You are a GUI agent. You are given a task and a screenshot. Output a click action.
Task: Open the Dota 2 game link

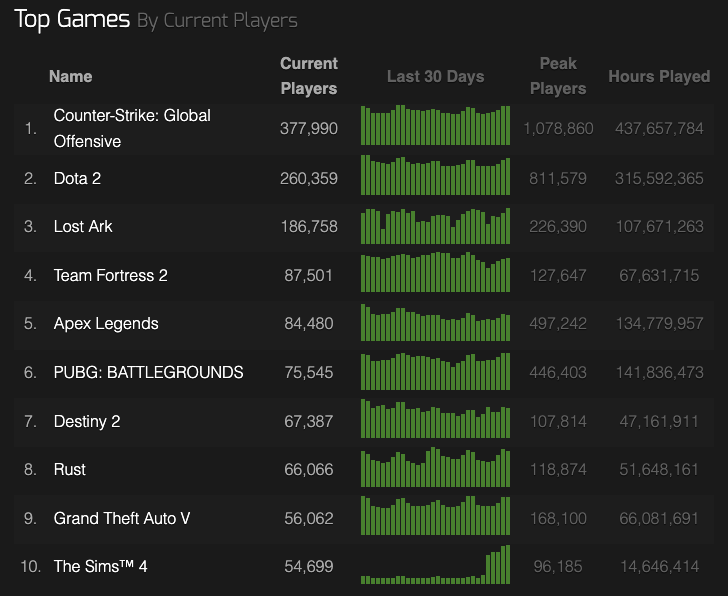[77, 178]
